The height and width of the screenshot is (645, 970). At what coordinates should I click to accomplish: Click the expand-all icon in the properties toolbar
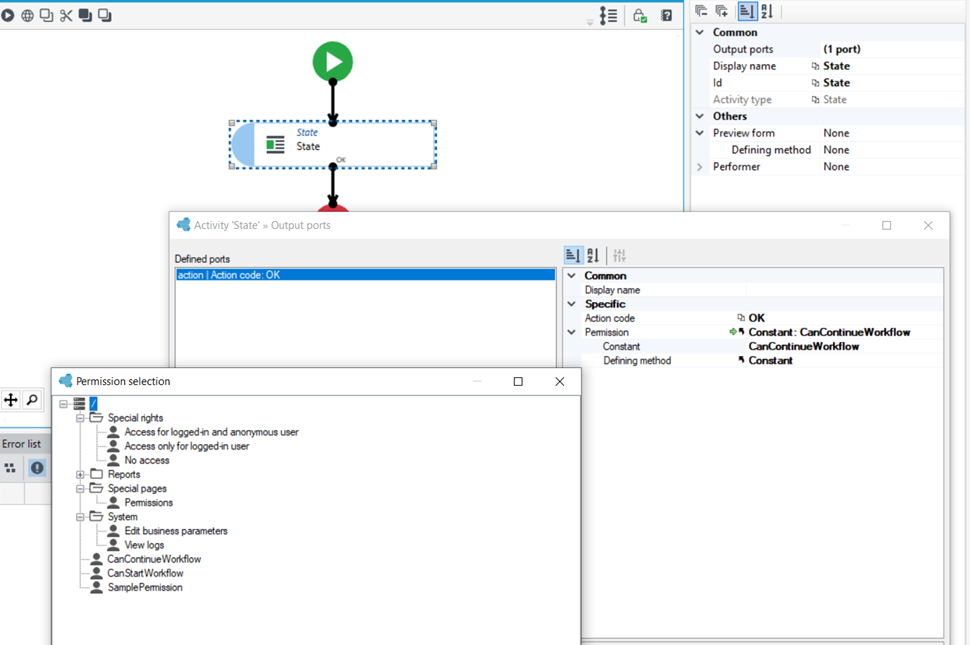tap(721, 11)
